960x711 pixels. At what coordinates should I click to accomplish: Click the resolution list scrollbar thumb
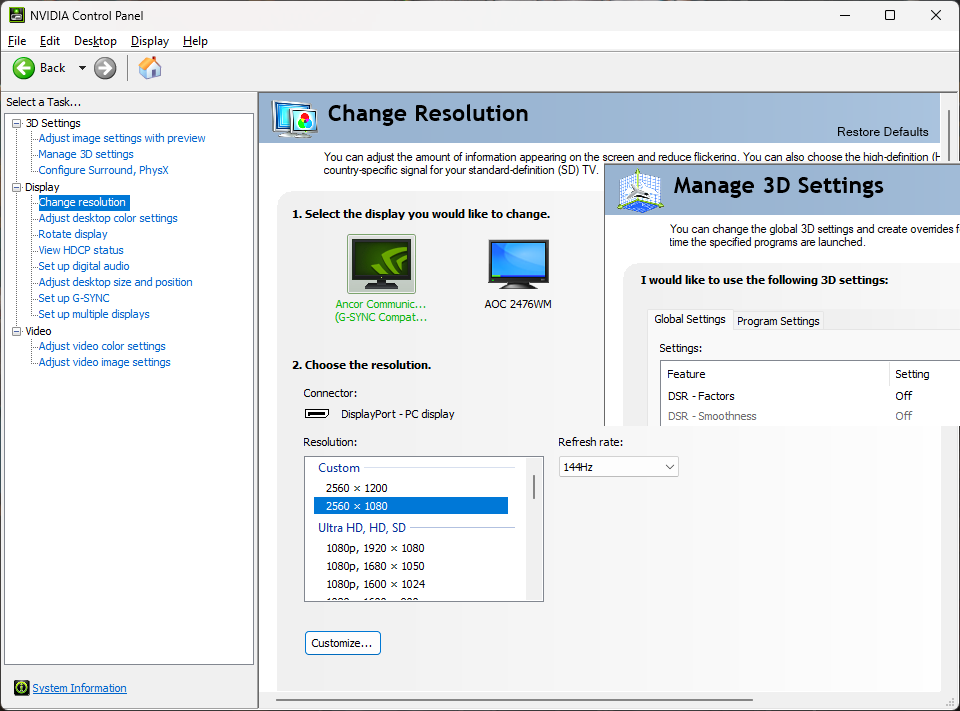[534, 487]
